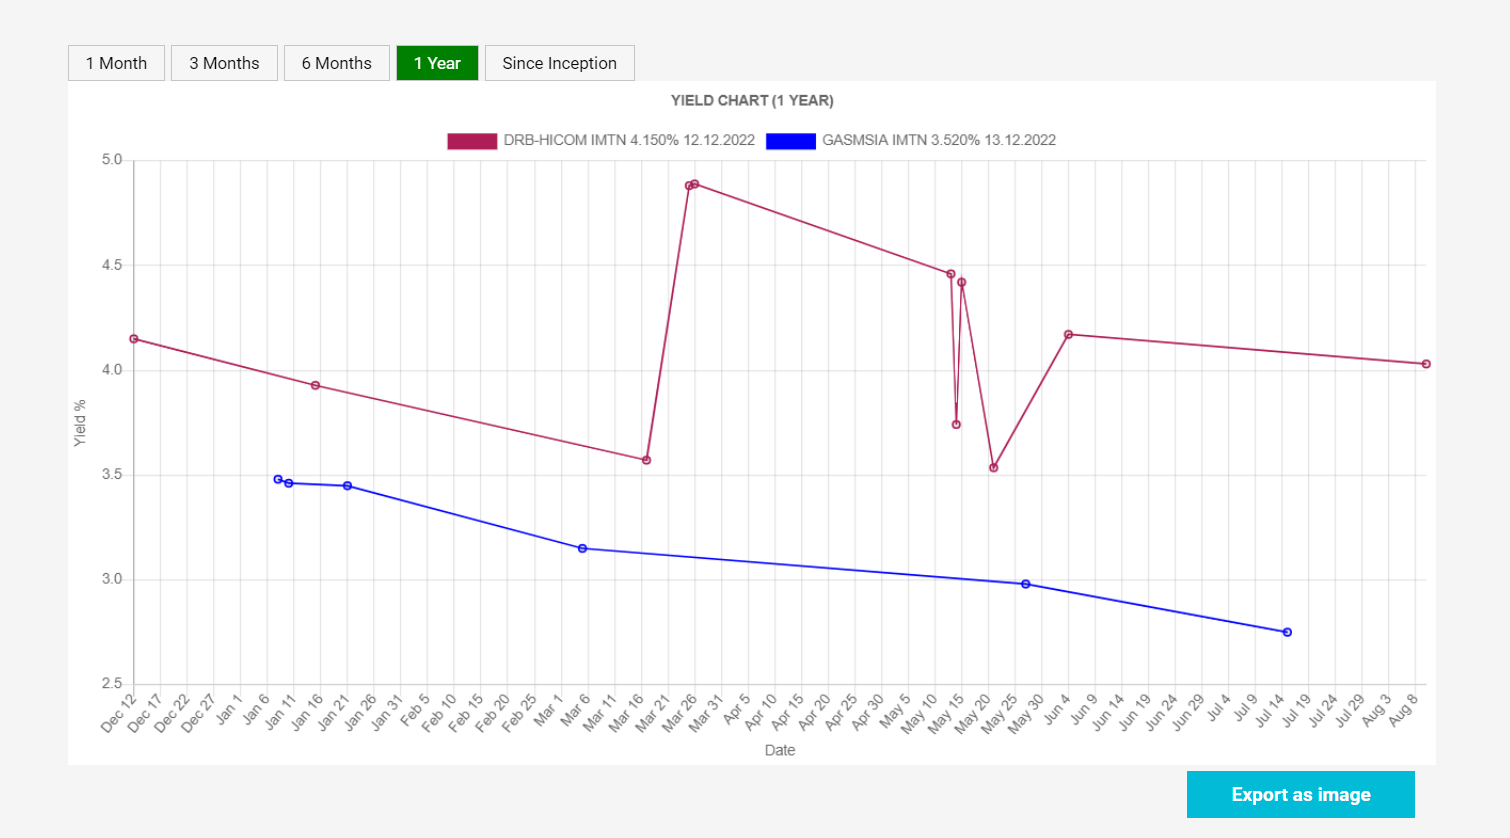
Task: Click DRB-HICOM point at Dec 12
Action: pyautogui.click(x=134, y=339)
